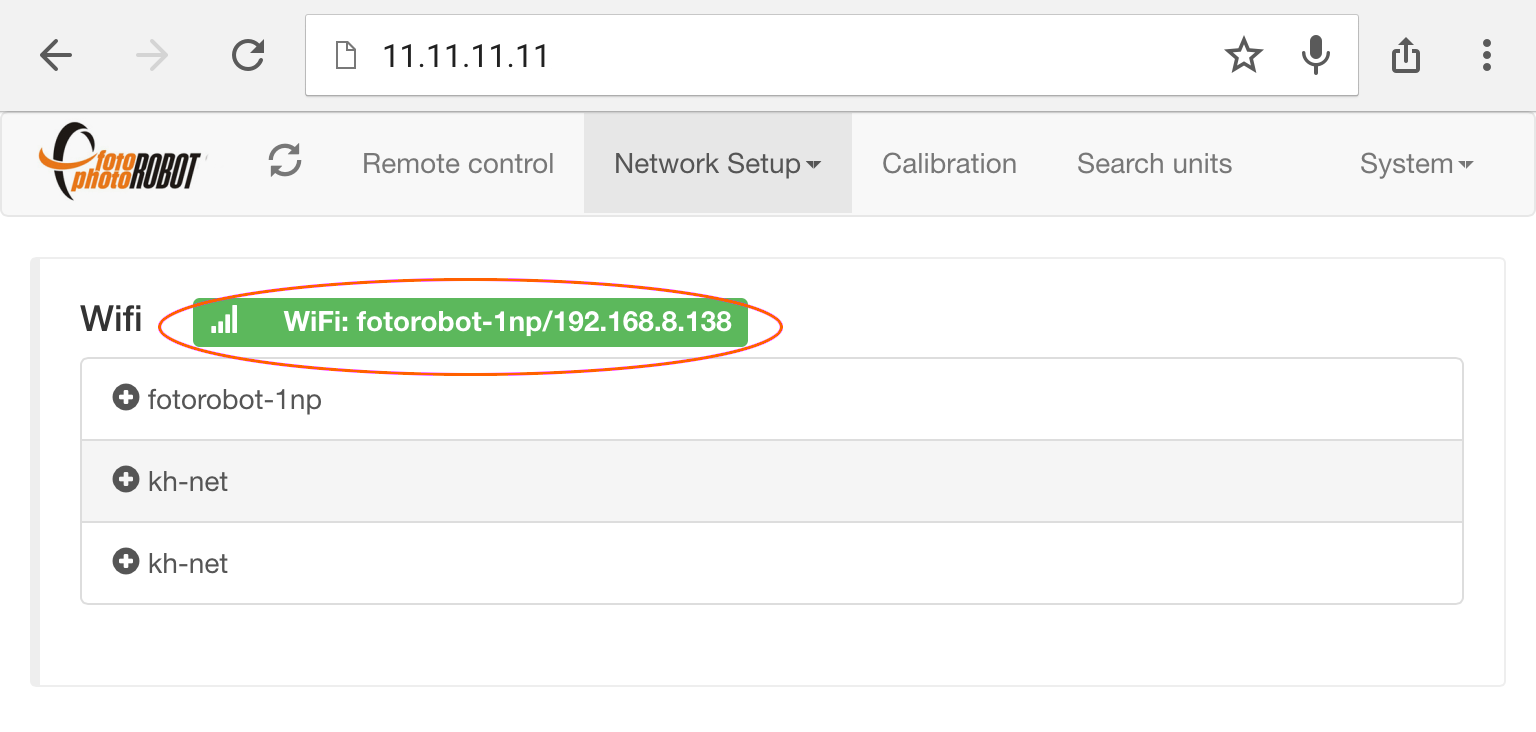Expand the second kh-net plus icon
The width and height of the screenshot is (1536, 732).
126,562
